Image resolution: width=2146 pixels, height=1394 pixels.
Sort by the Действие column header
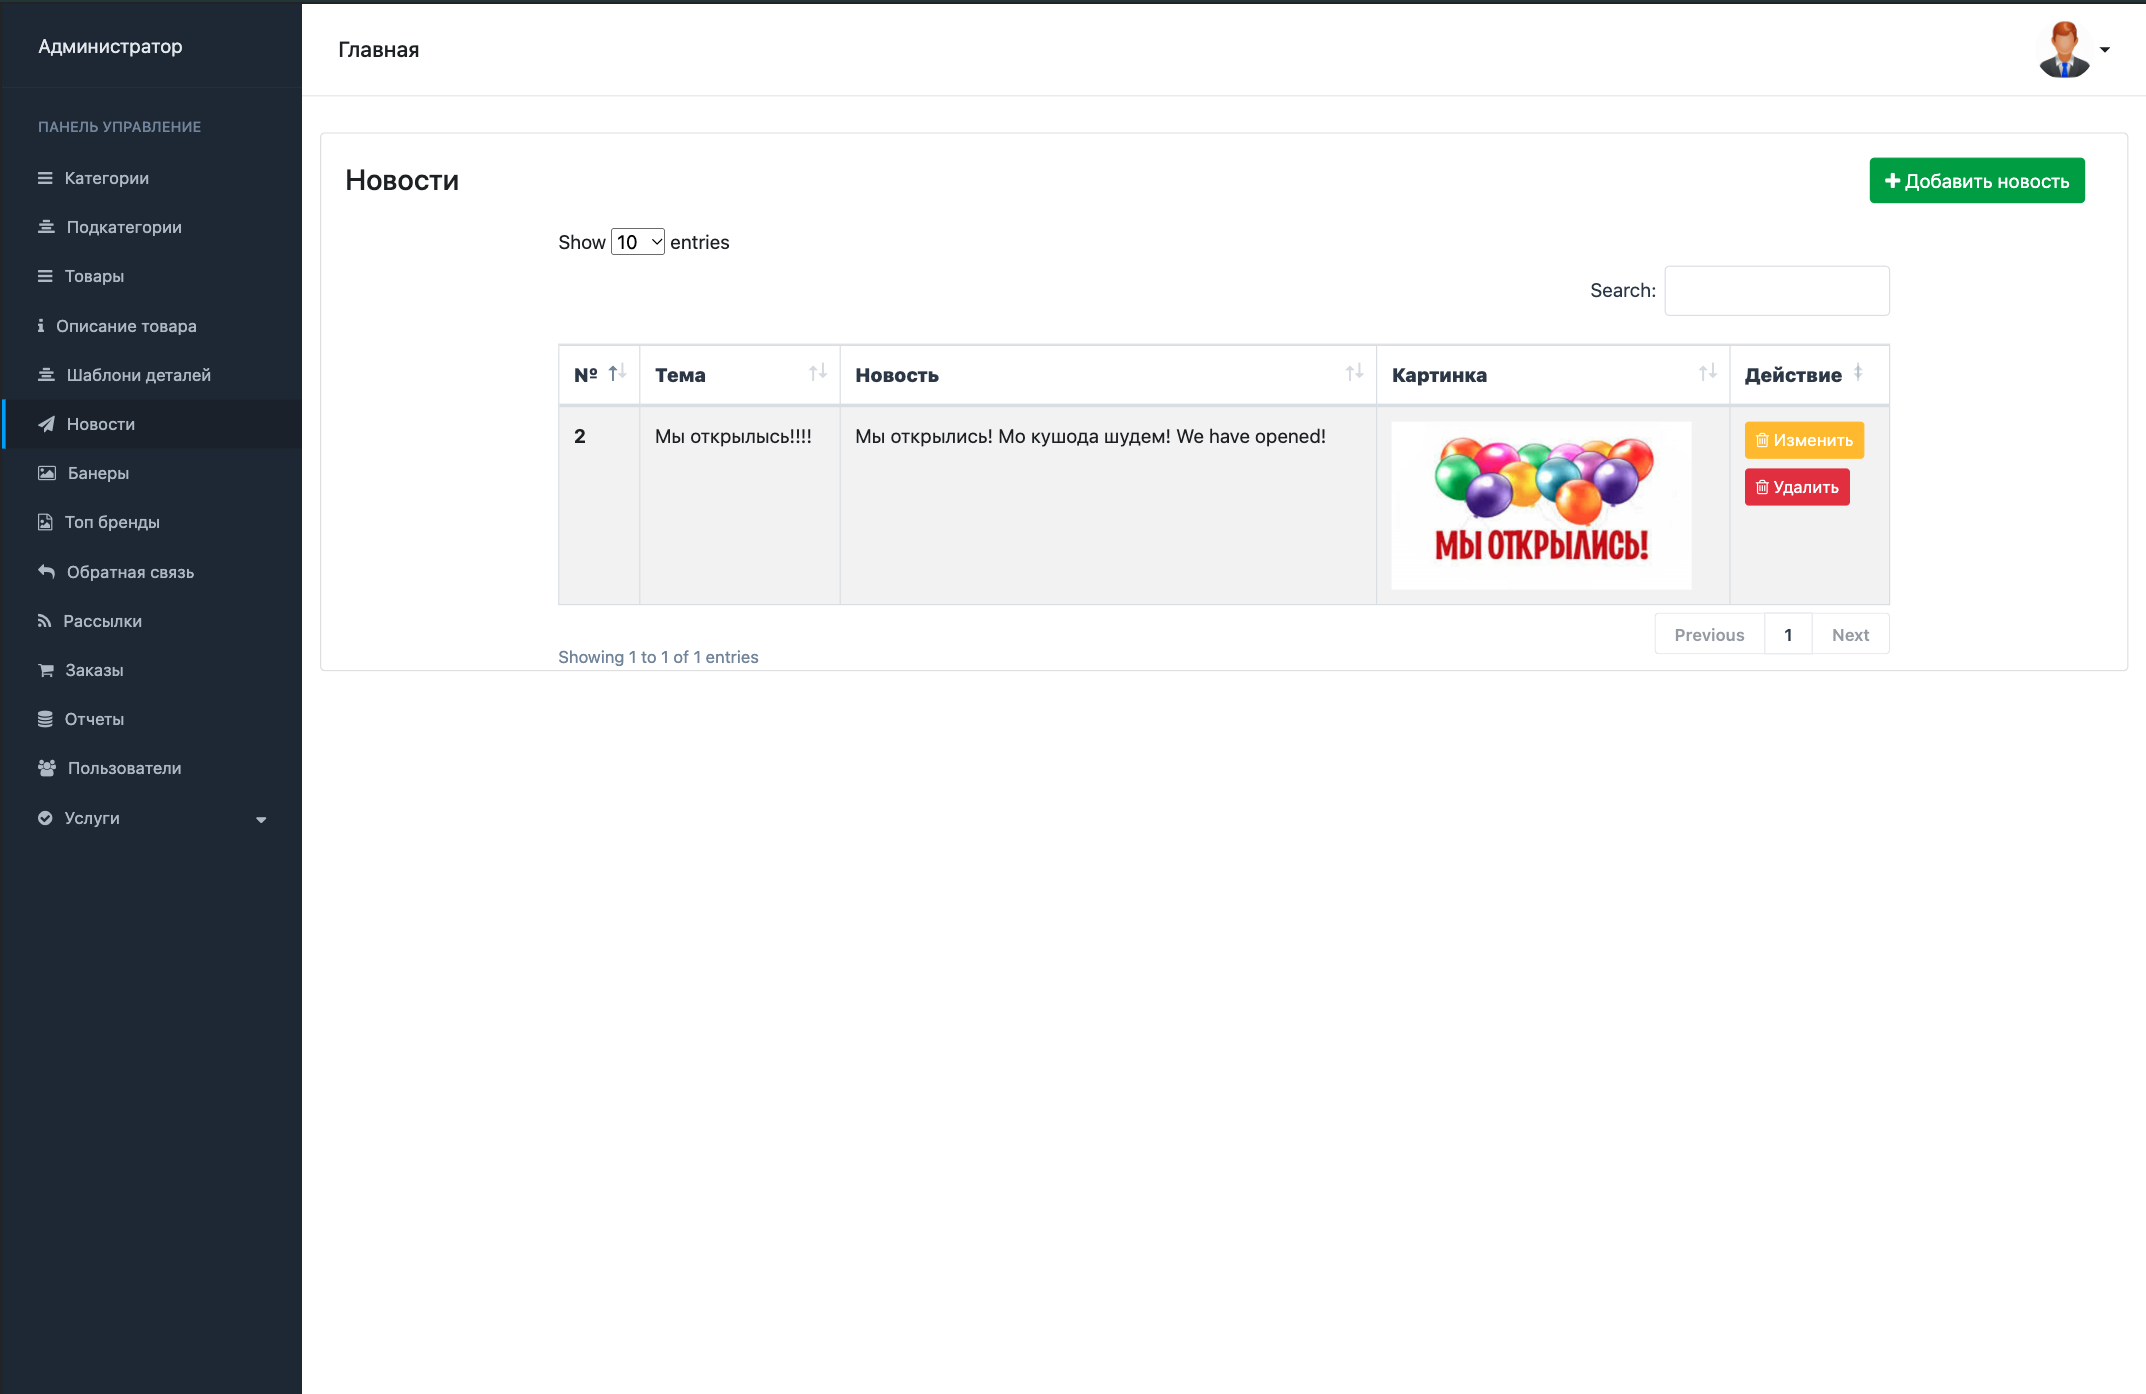1809,375
